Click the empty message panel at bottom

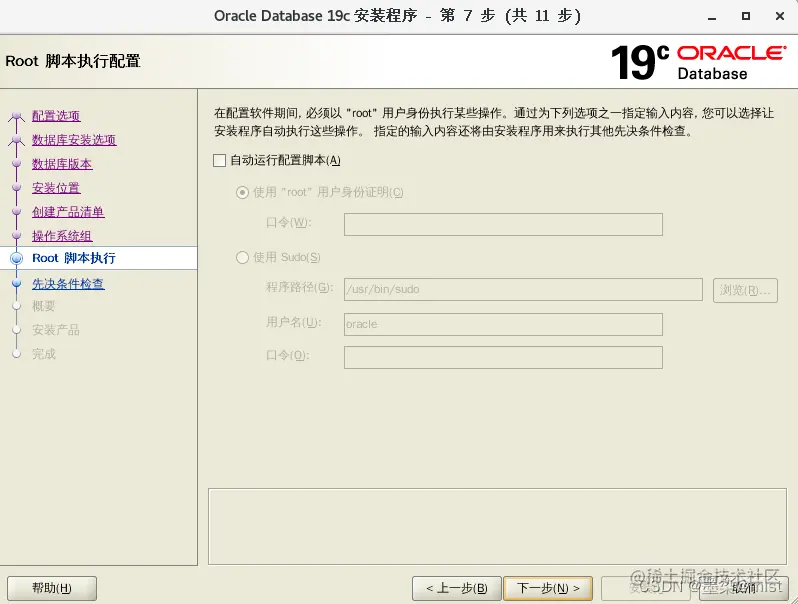497,527
